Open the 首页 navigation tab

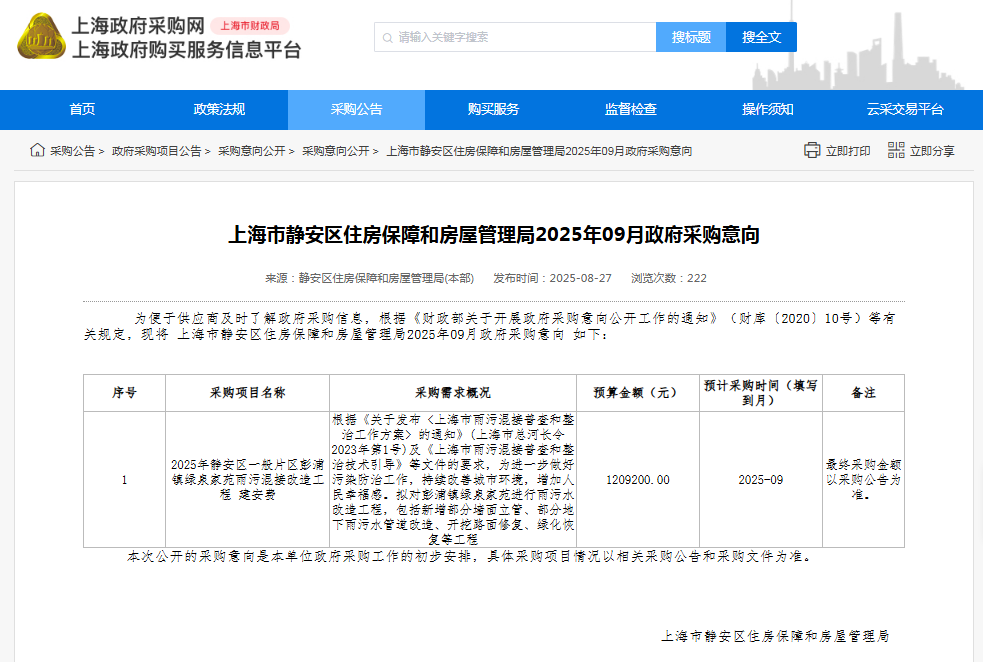point(82,110)
